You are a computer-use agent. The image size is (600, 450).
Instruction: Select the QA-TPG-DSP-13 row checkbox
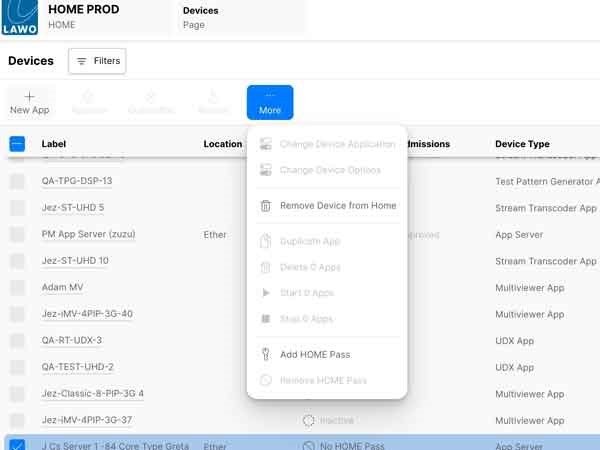[17, 181]
